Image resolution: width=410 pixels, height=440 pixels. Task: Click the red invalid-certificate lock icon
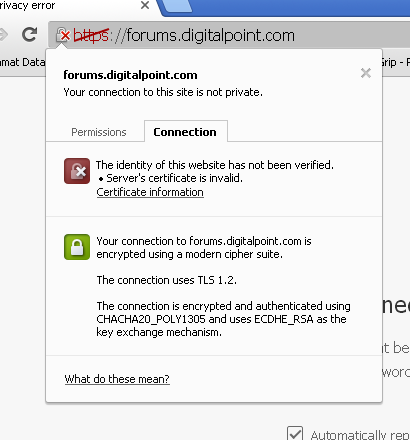77,171
